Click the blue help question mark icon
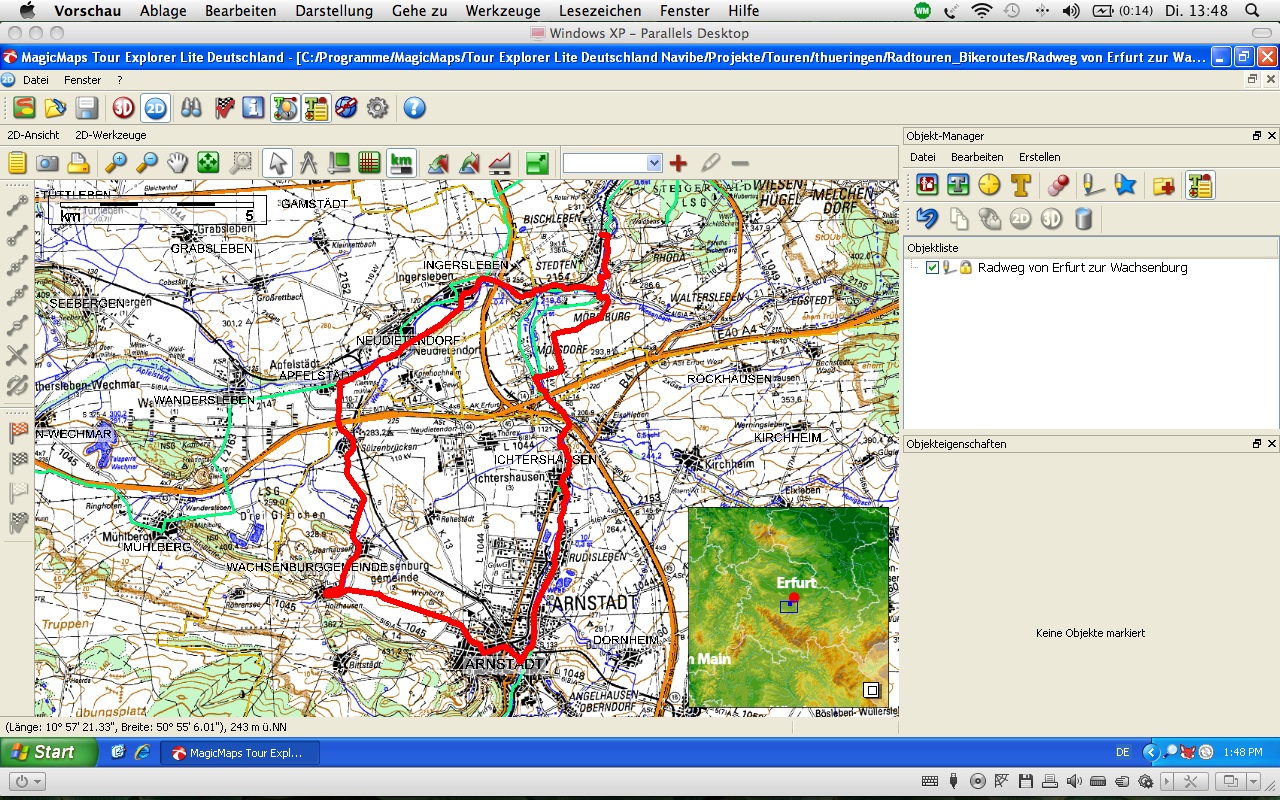 [x=414, y=108]
